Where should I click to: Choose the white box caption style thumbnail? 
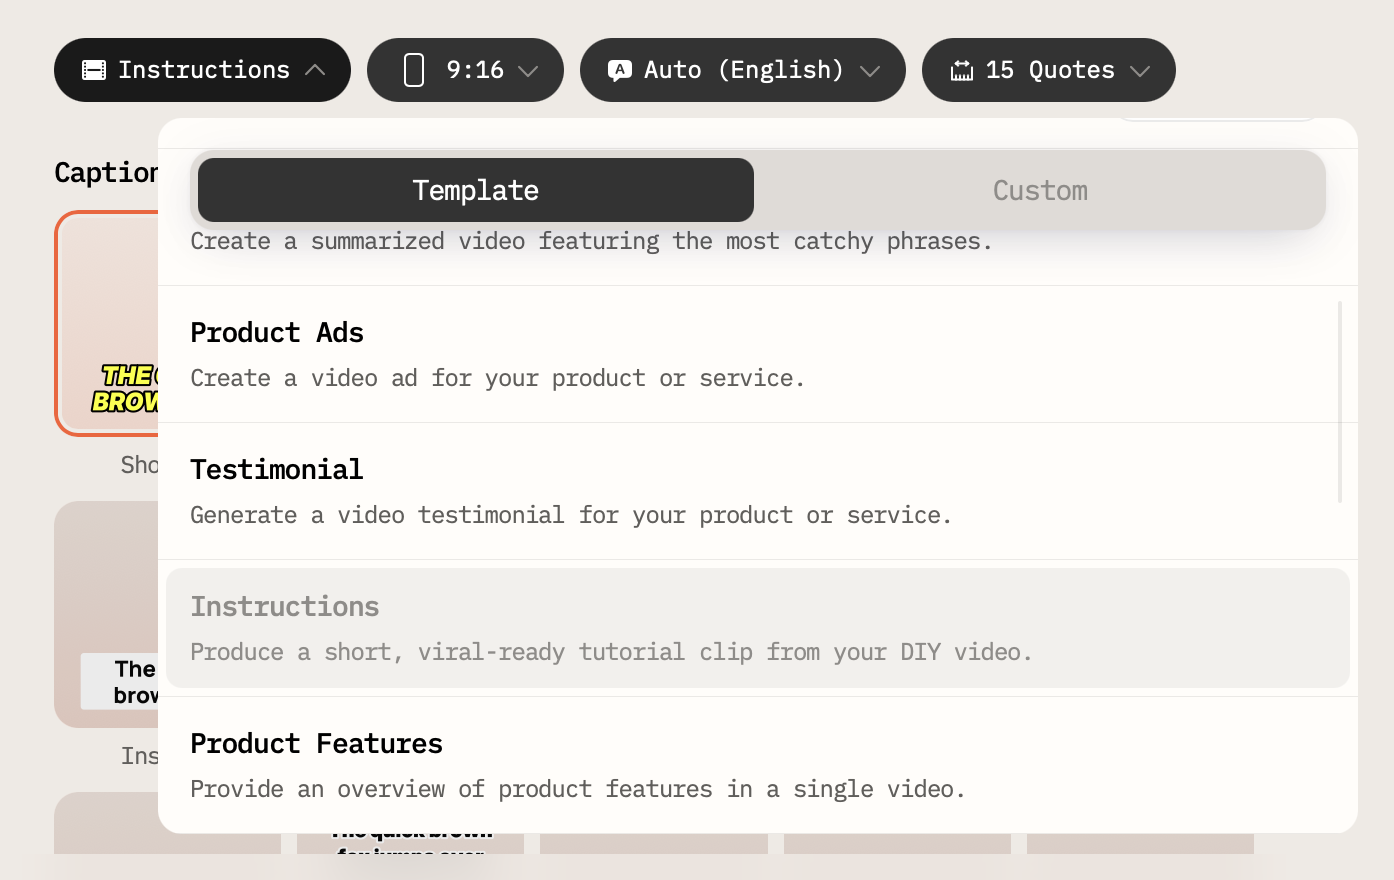(x=107, y=614)
